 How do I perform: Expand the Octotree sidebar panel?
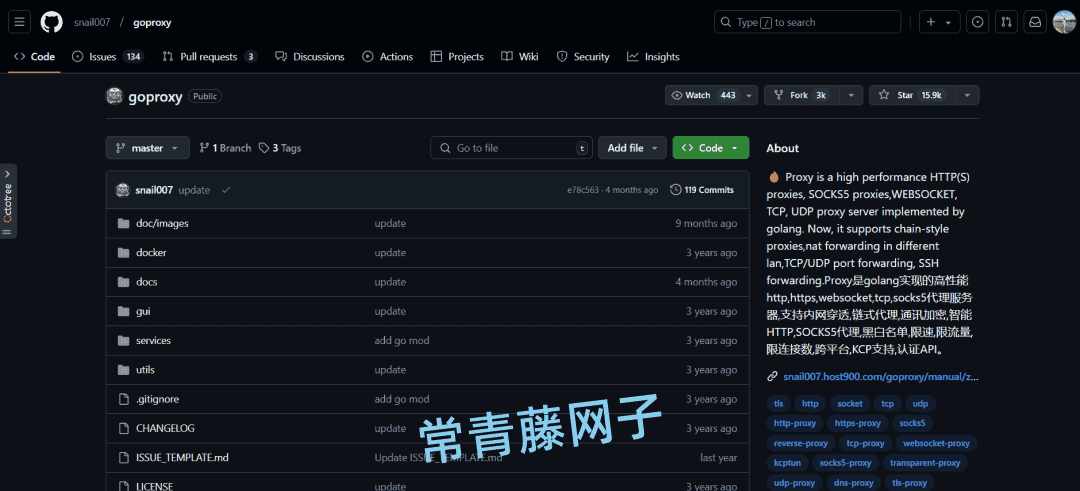(8, 201)
